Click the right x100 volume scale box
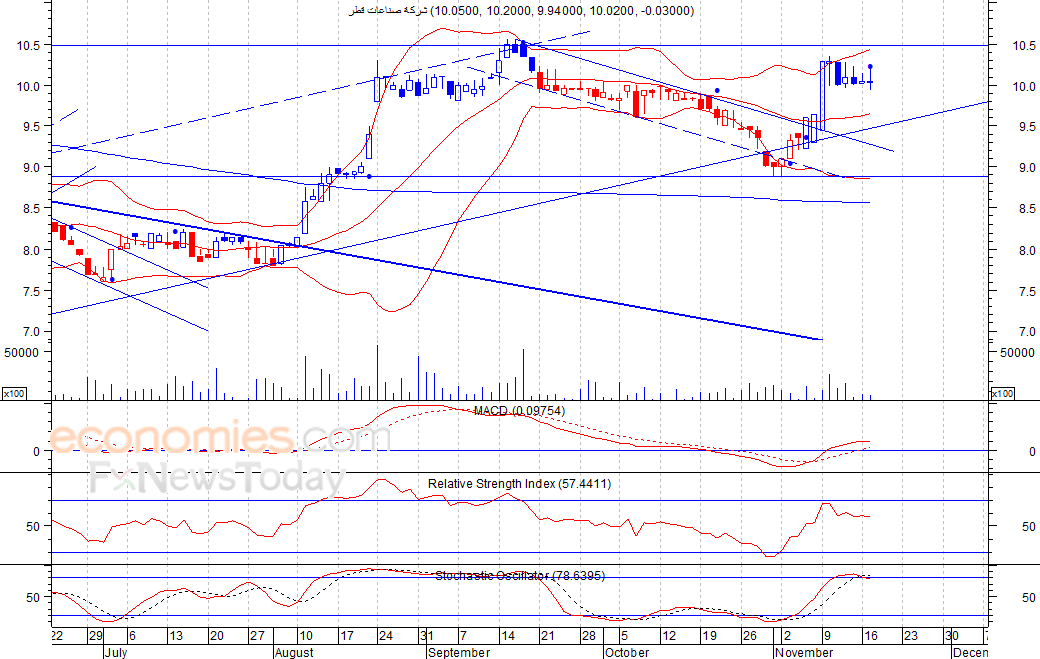Screen dimensions: 1040x659 1002,394
